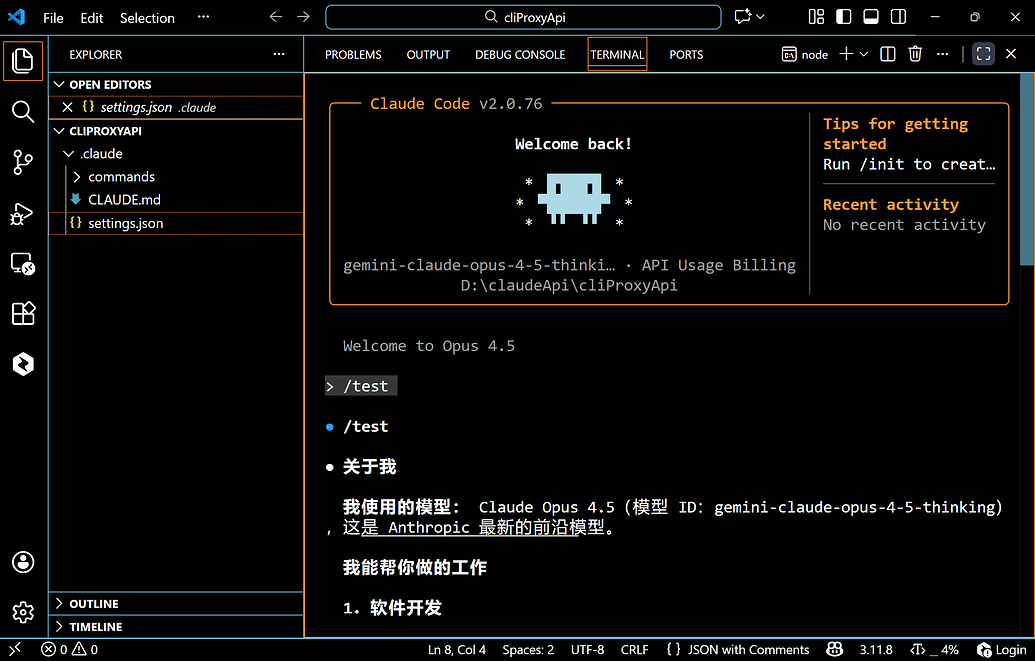1035x661 pixels.
Task: Show more menu bar items ellipsis
Action: point(203,17)
